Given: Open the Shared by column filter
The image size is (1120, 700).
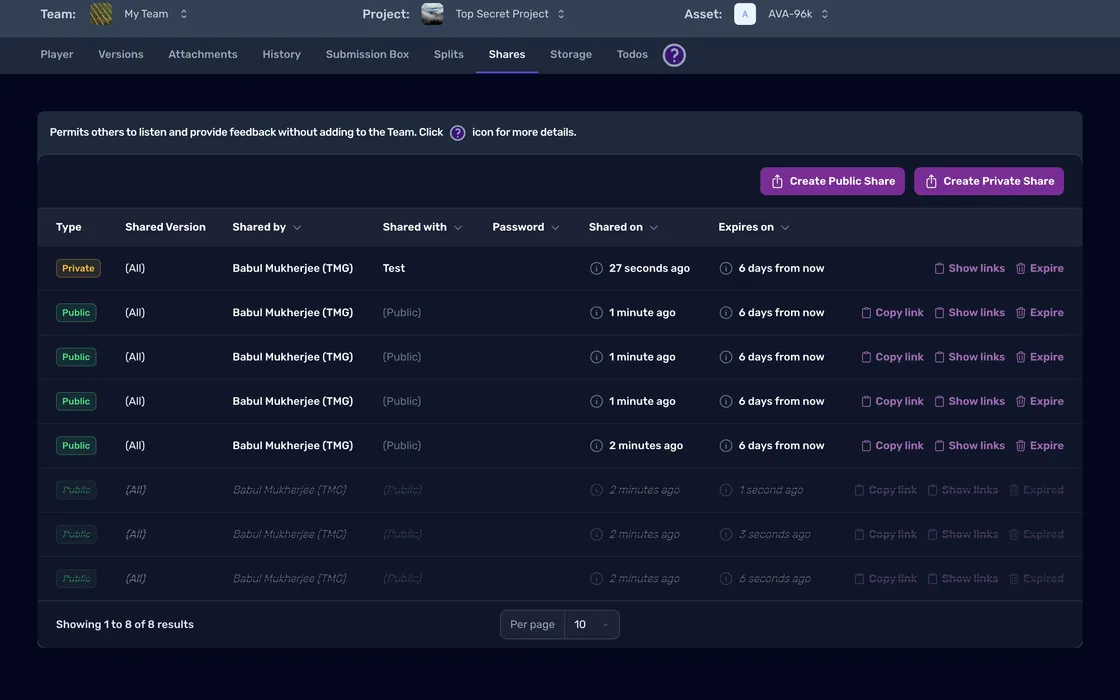Looking at the screenshot, I should point(267,227).
